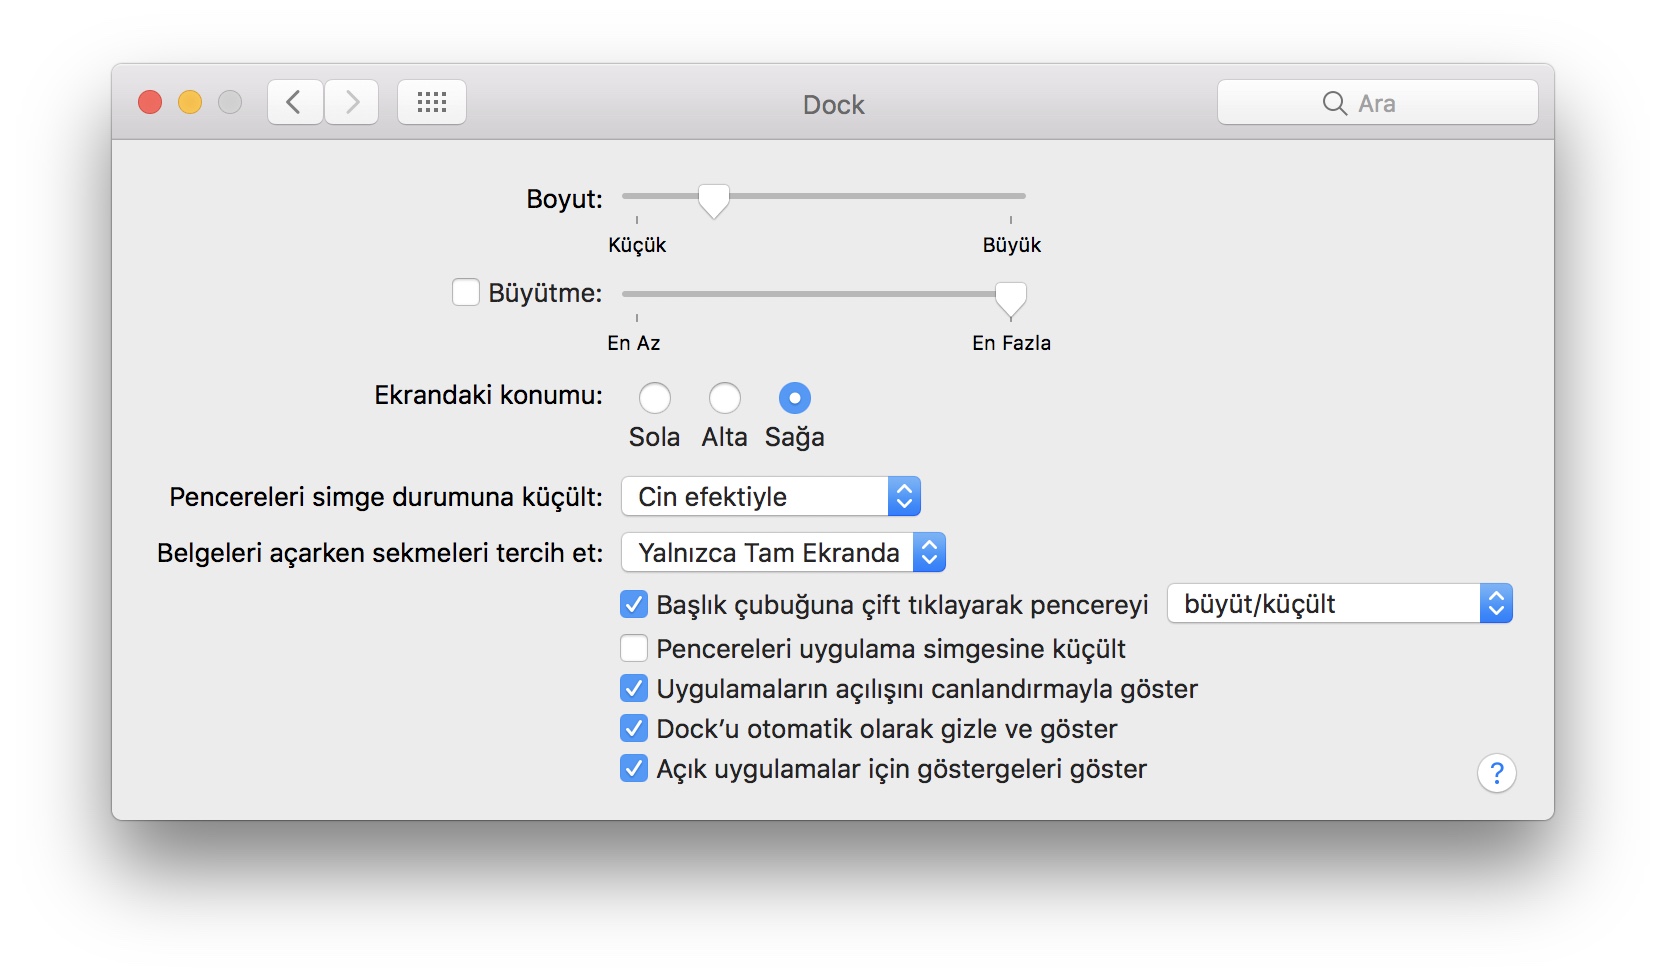The image size is (1666, 980).
Task: Open the Cin efektiyle minimize effect dropdown
Action: tap(770, 497)
